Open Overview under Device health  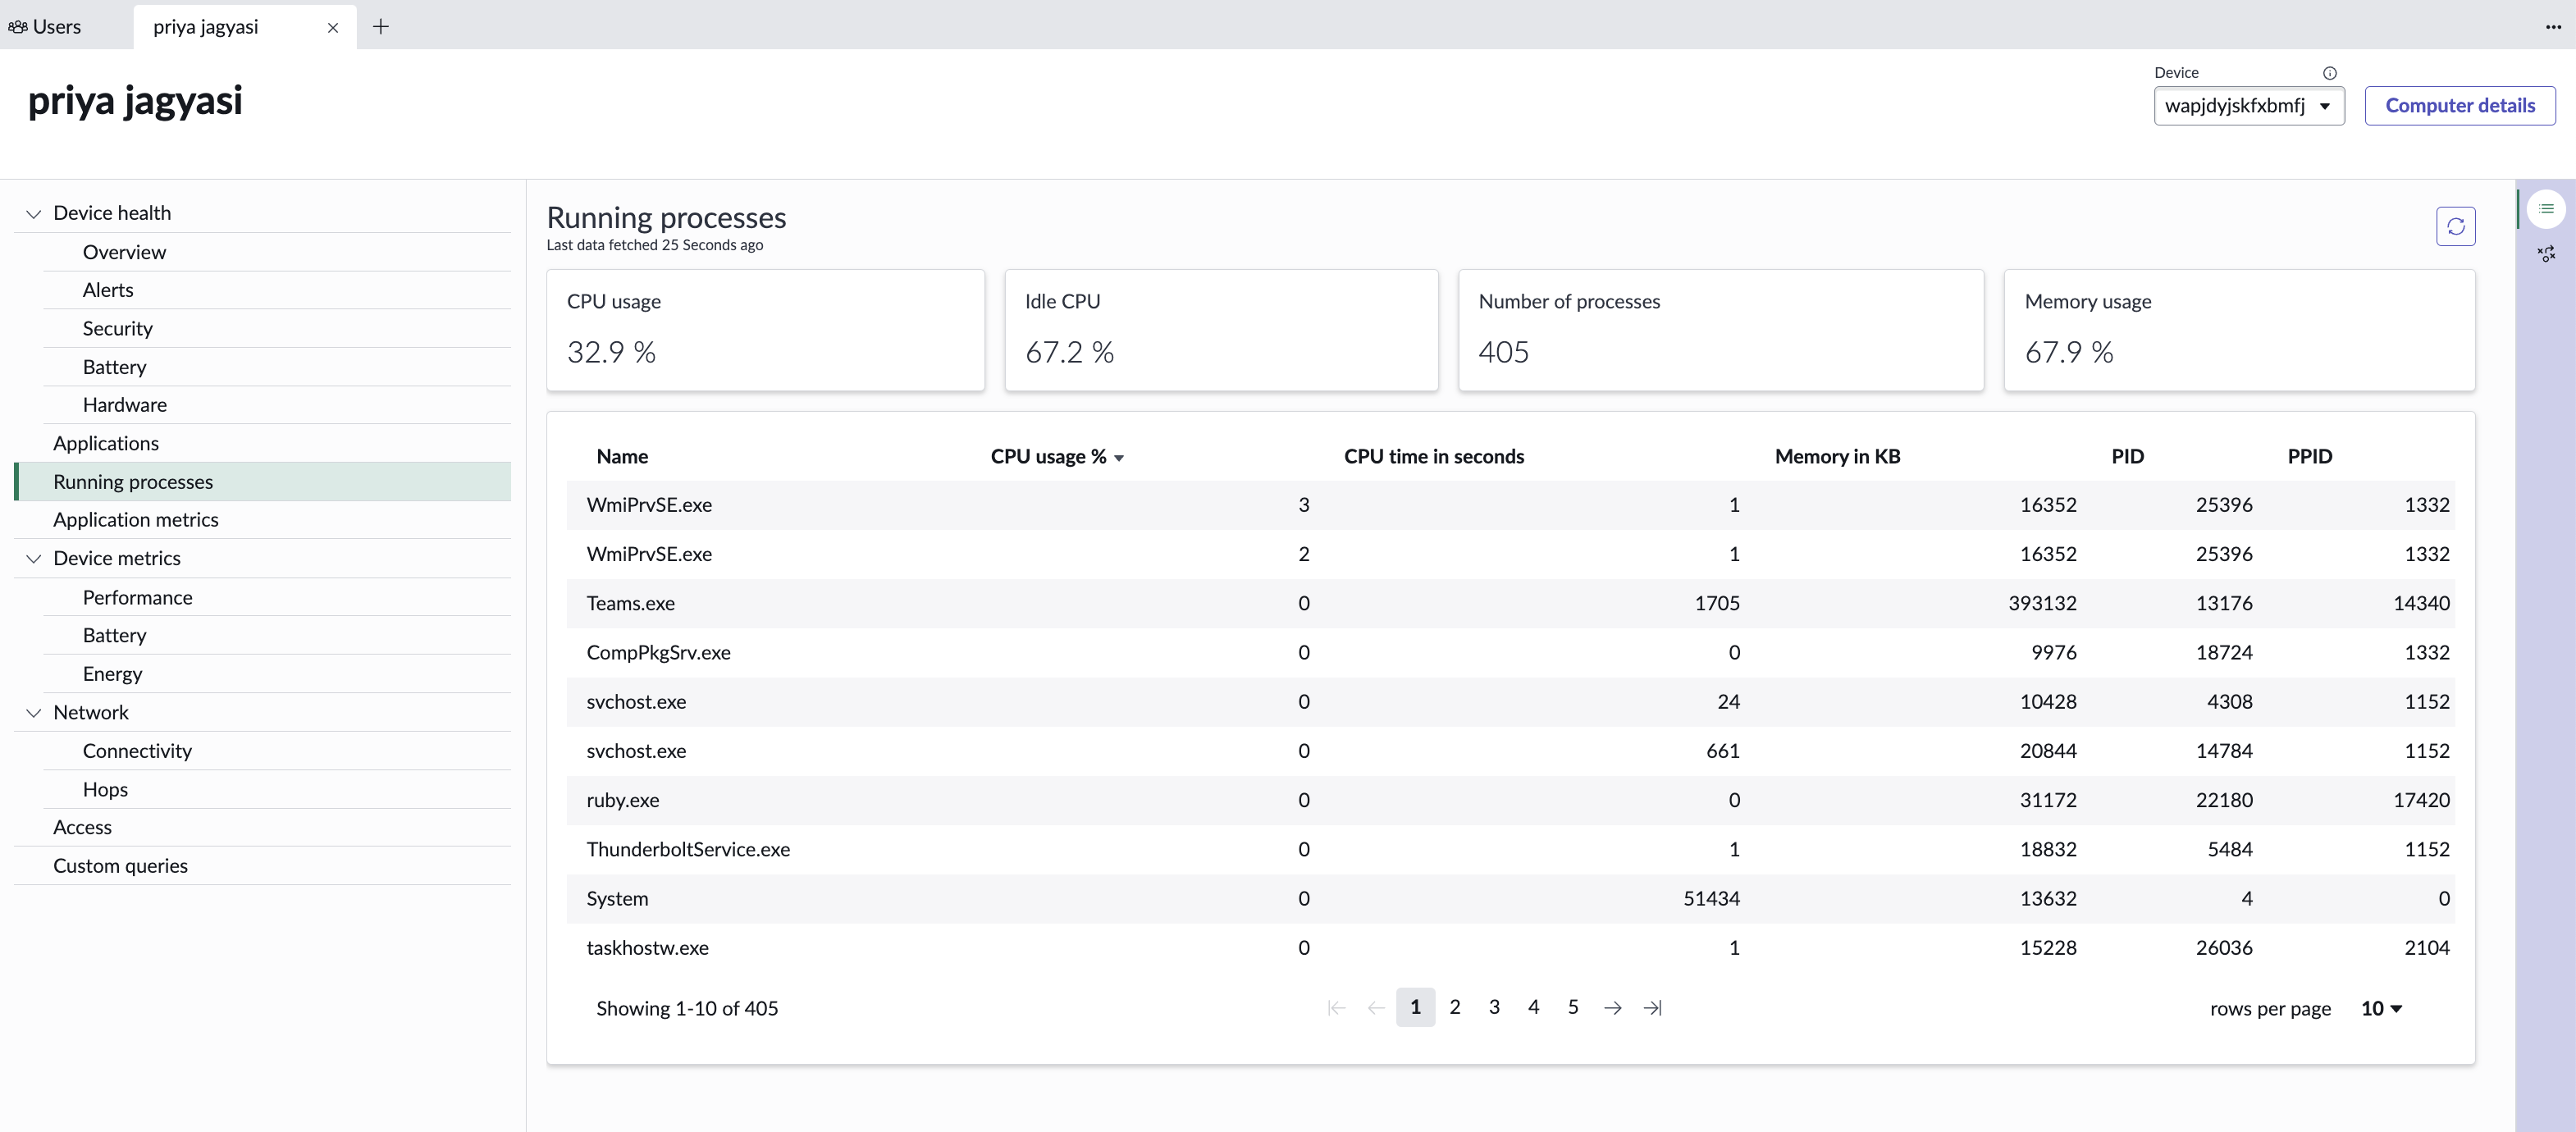click(124, 252)
